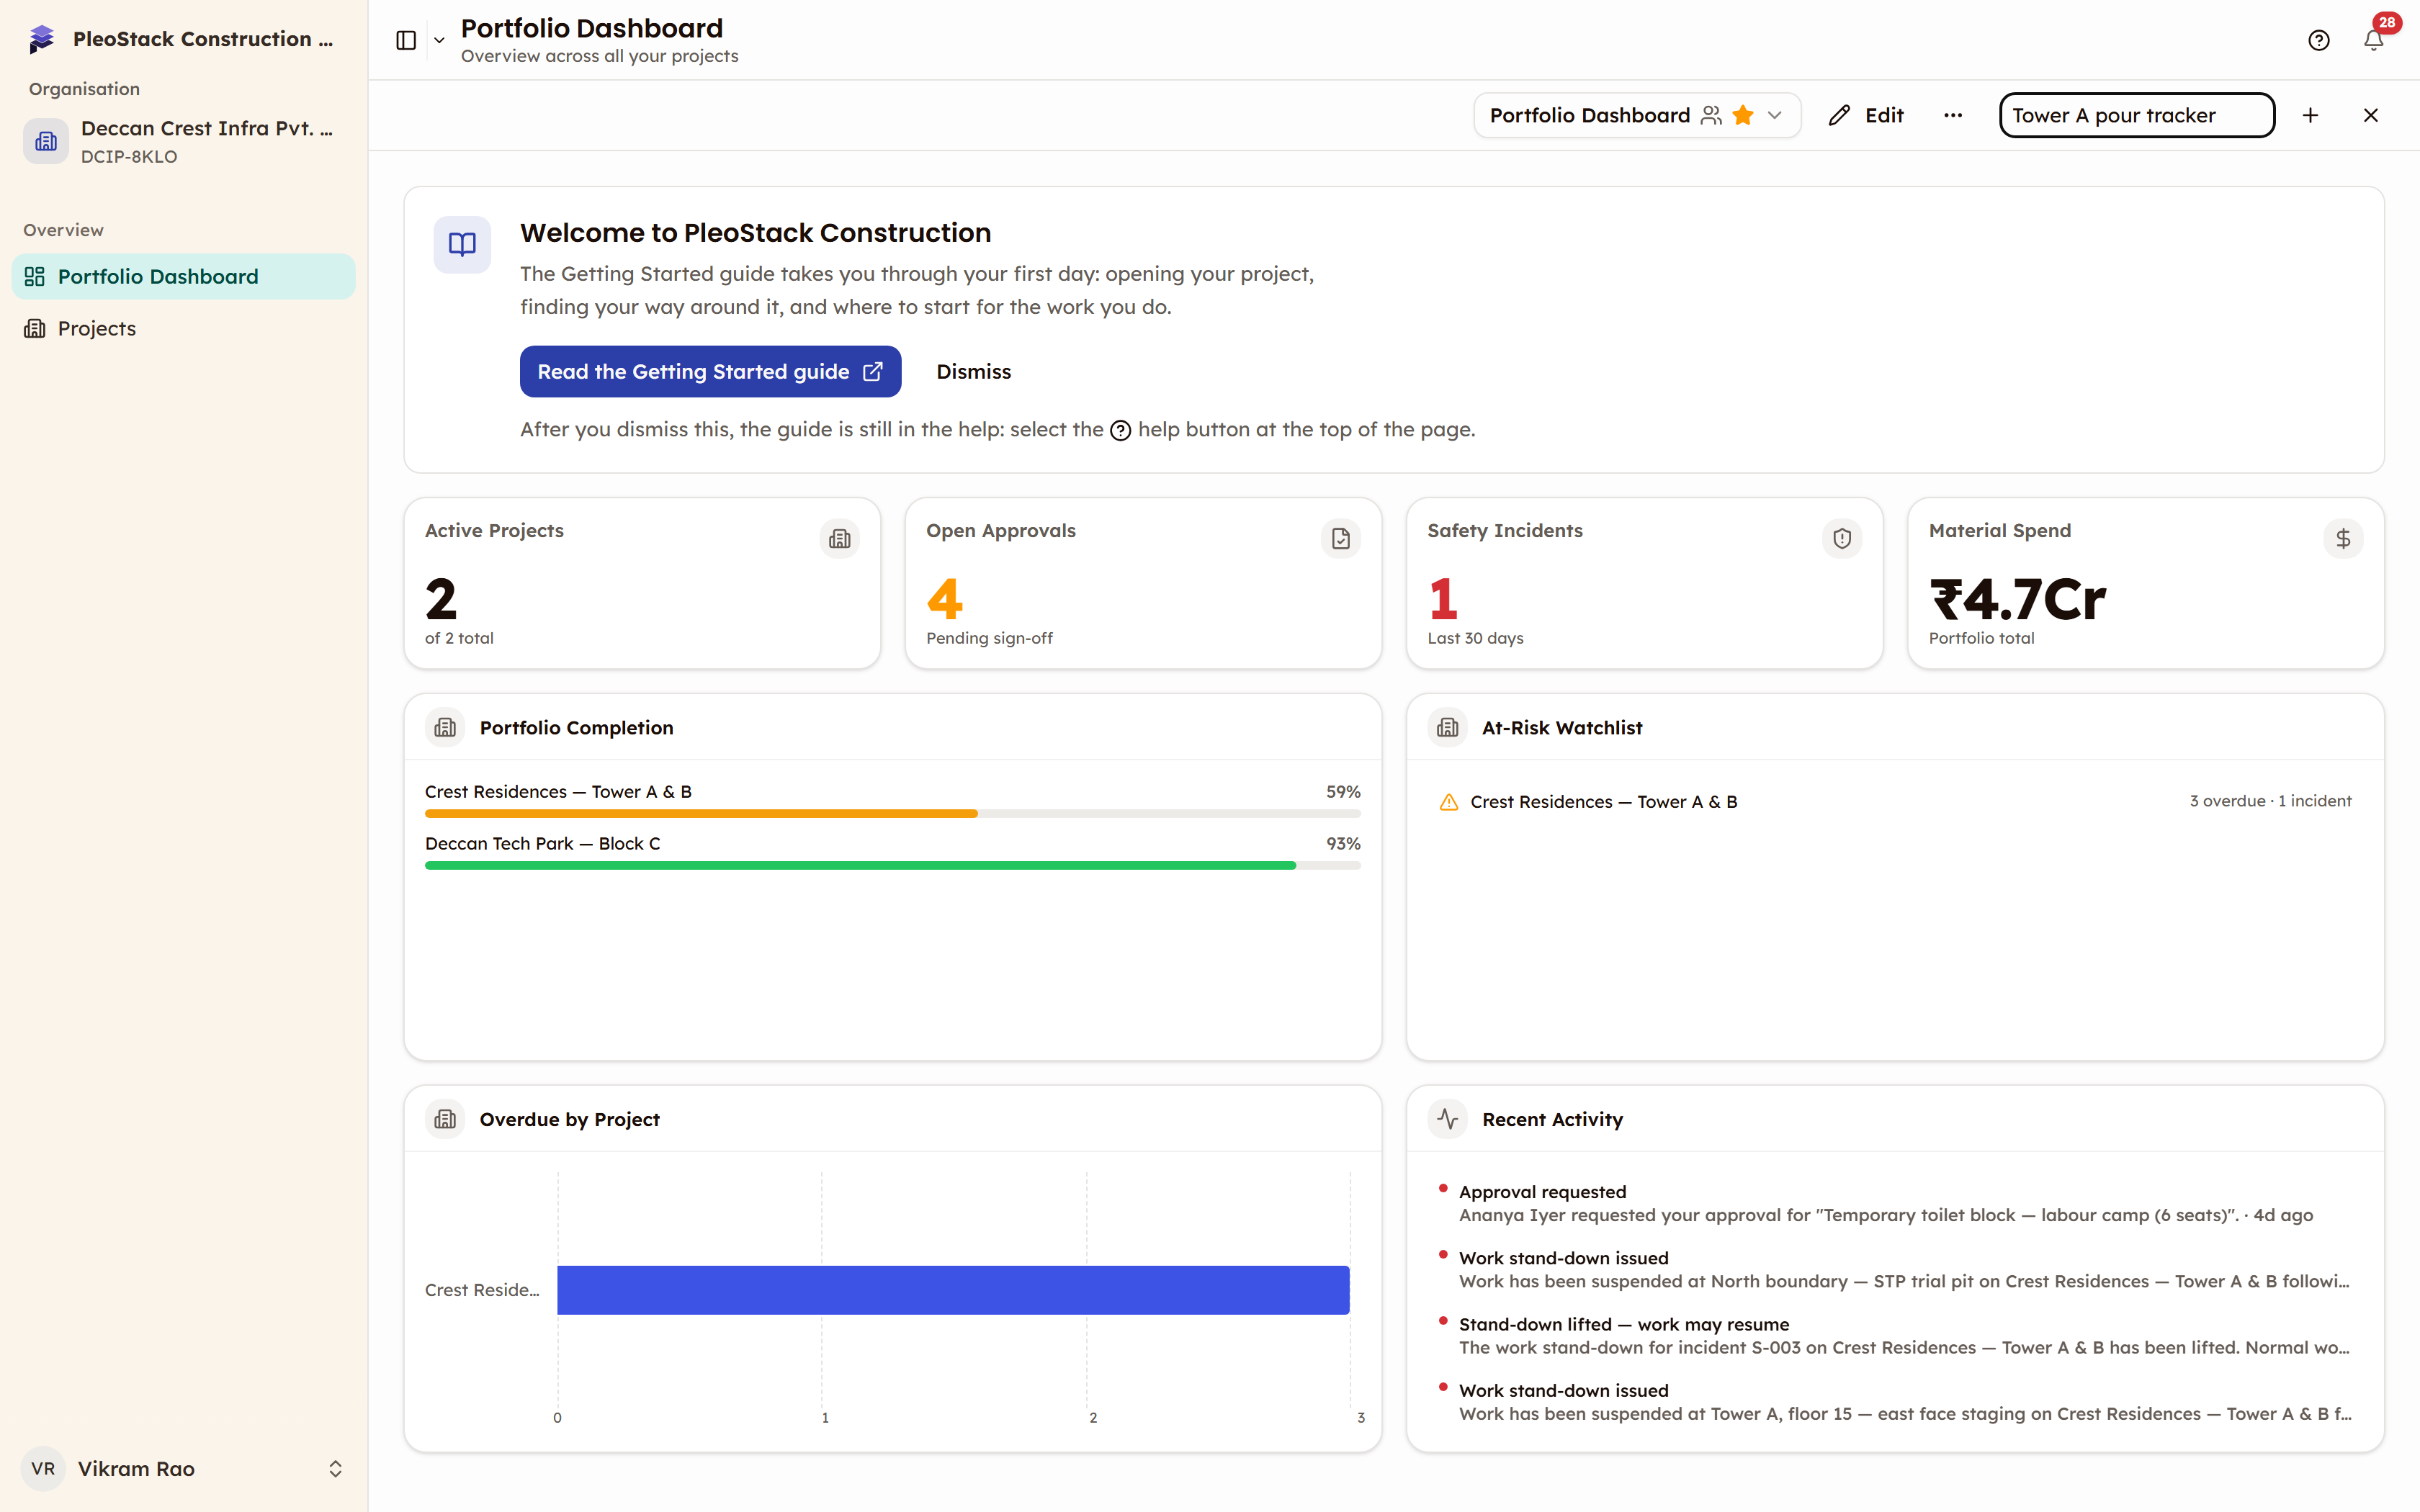
Task: Click the Open Approvals document icon
Action: (x=1340, y=539)
